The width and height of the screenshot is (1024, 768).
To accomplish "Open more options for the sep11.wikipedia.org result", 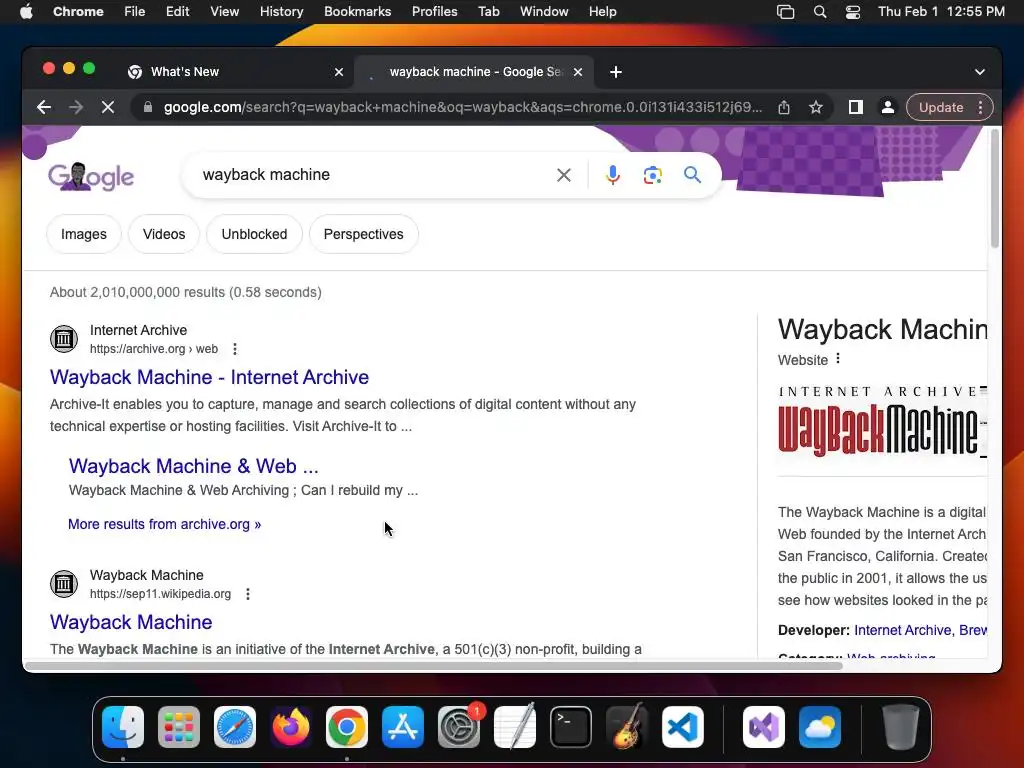I will tap(248, 594).
